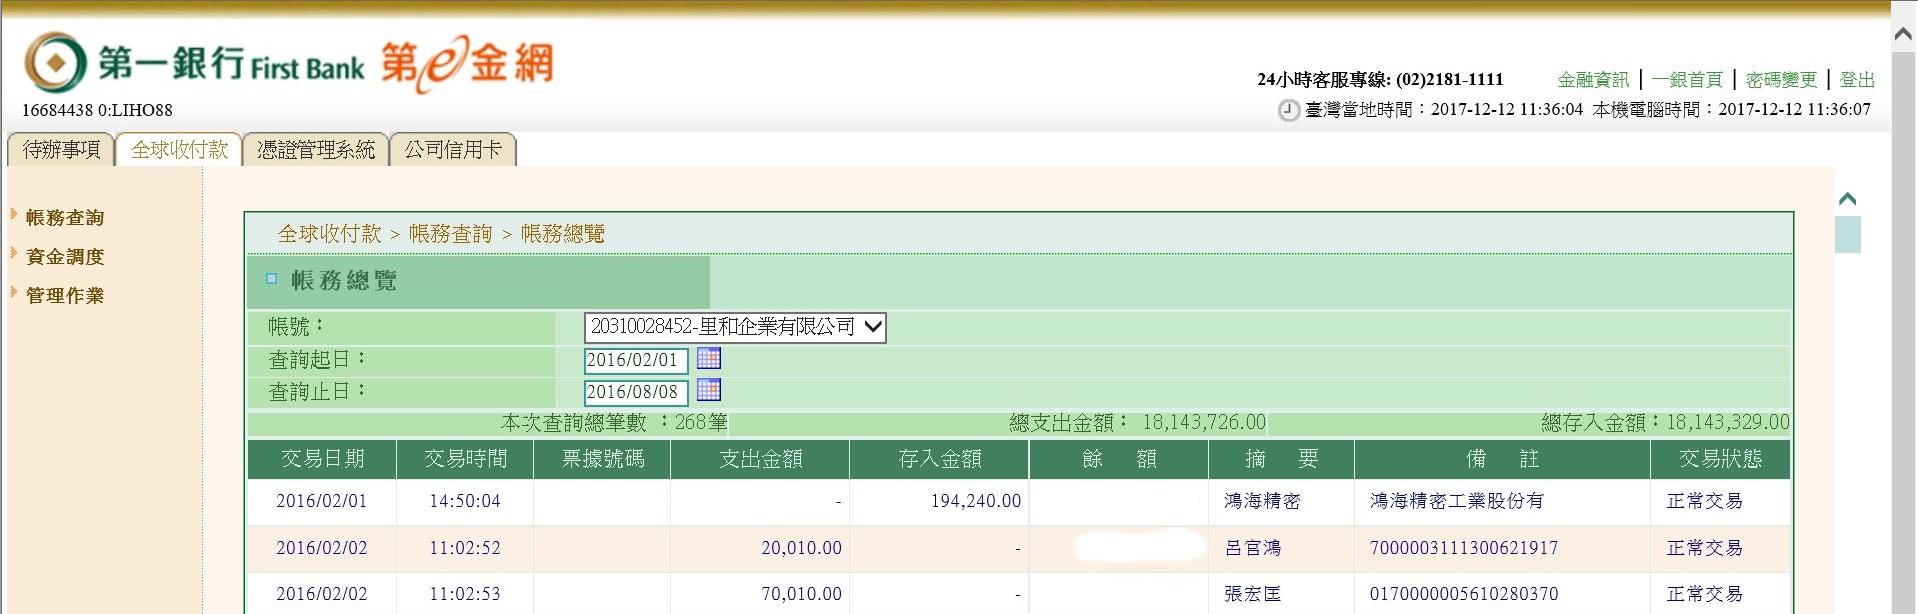Click 支出金額 column header
The height and width of the screenshot is (614, 1918).
760,459
